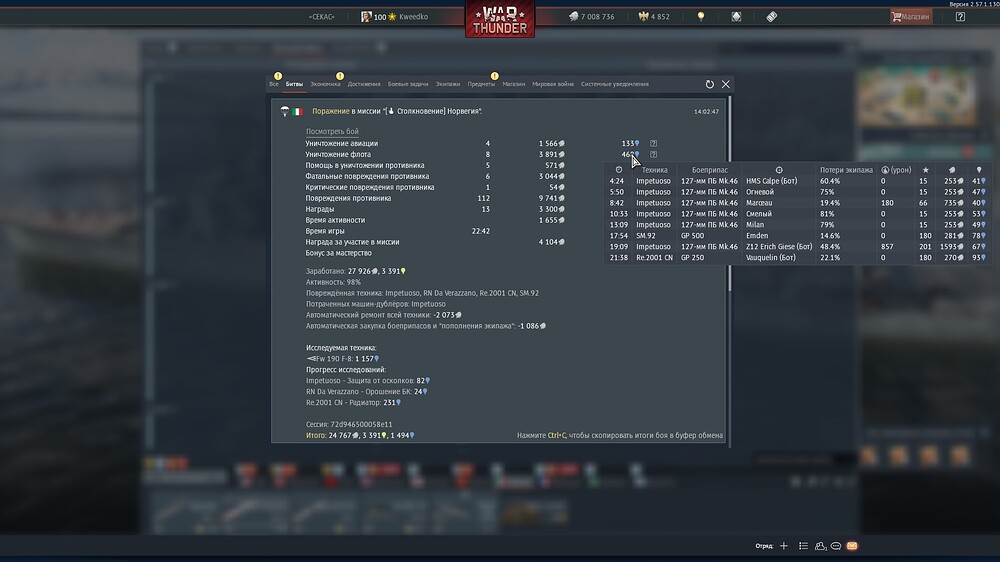This screenshot has height=562, width=1000.
Task: Click the Golden Eagles balance 4 852
Action: pyautogui.click(x=654, y=17)
